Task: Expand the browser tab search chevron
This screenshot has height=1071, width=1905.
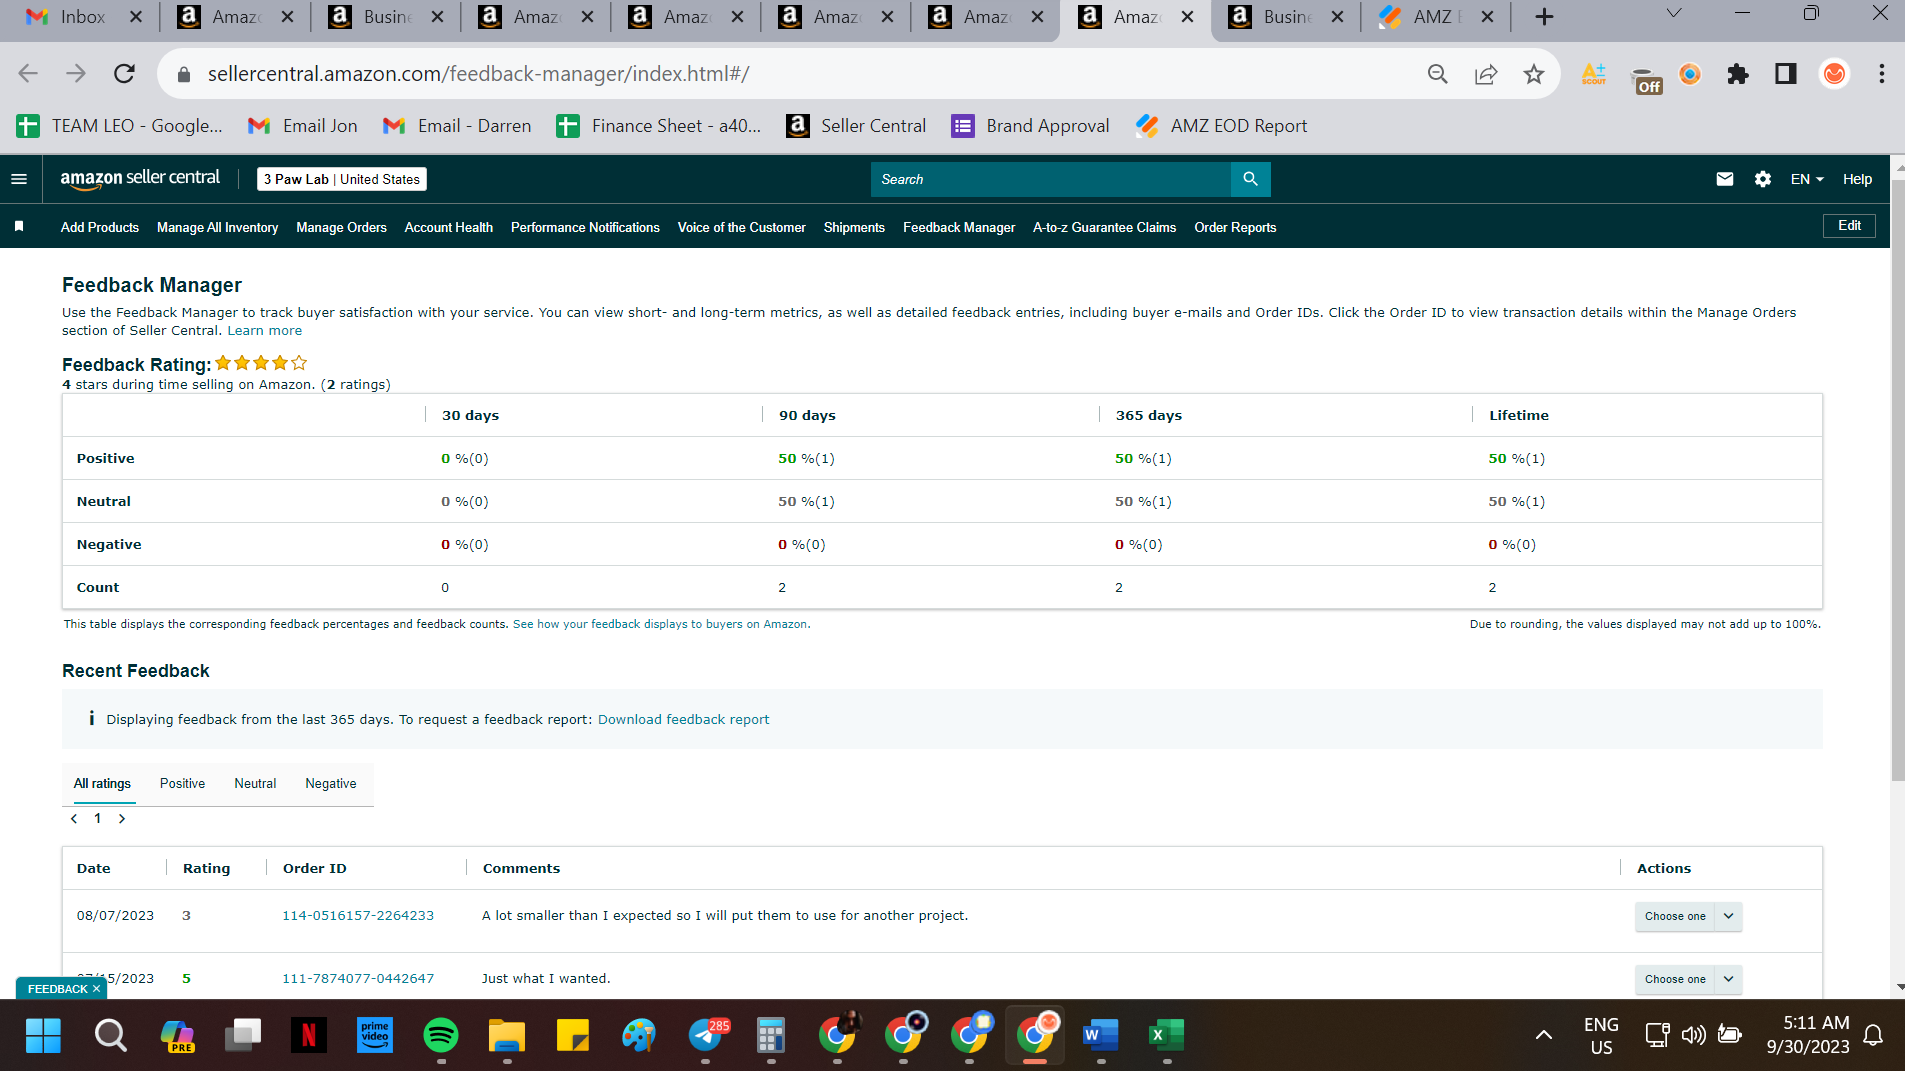Action: click(x=1674, y=14)
